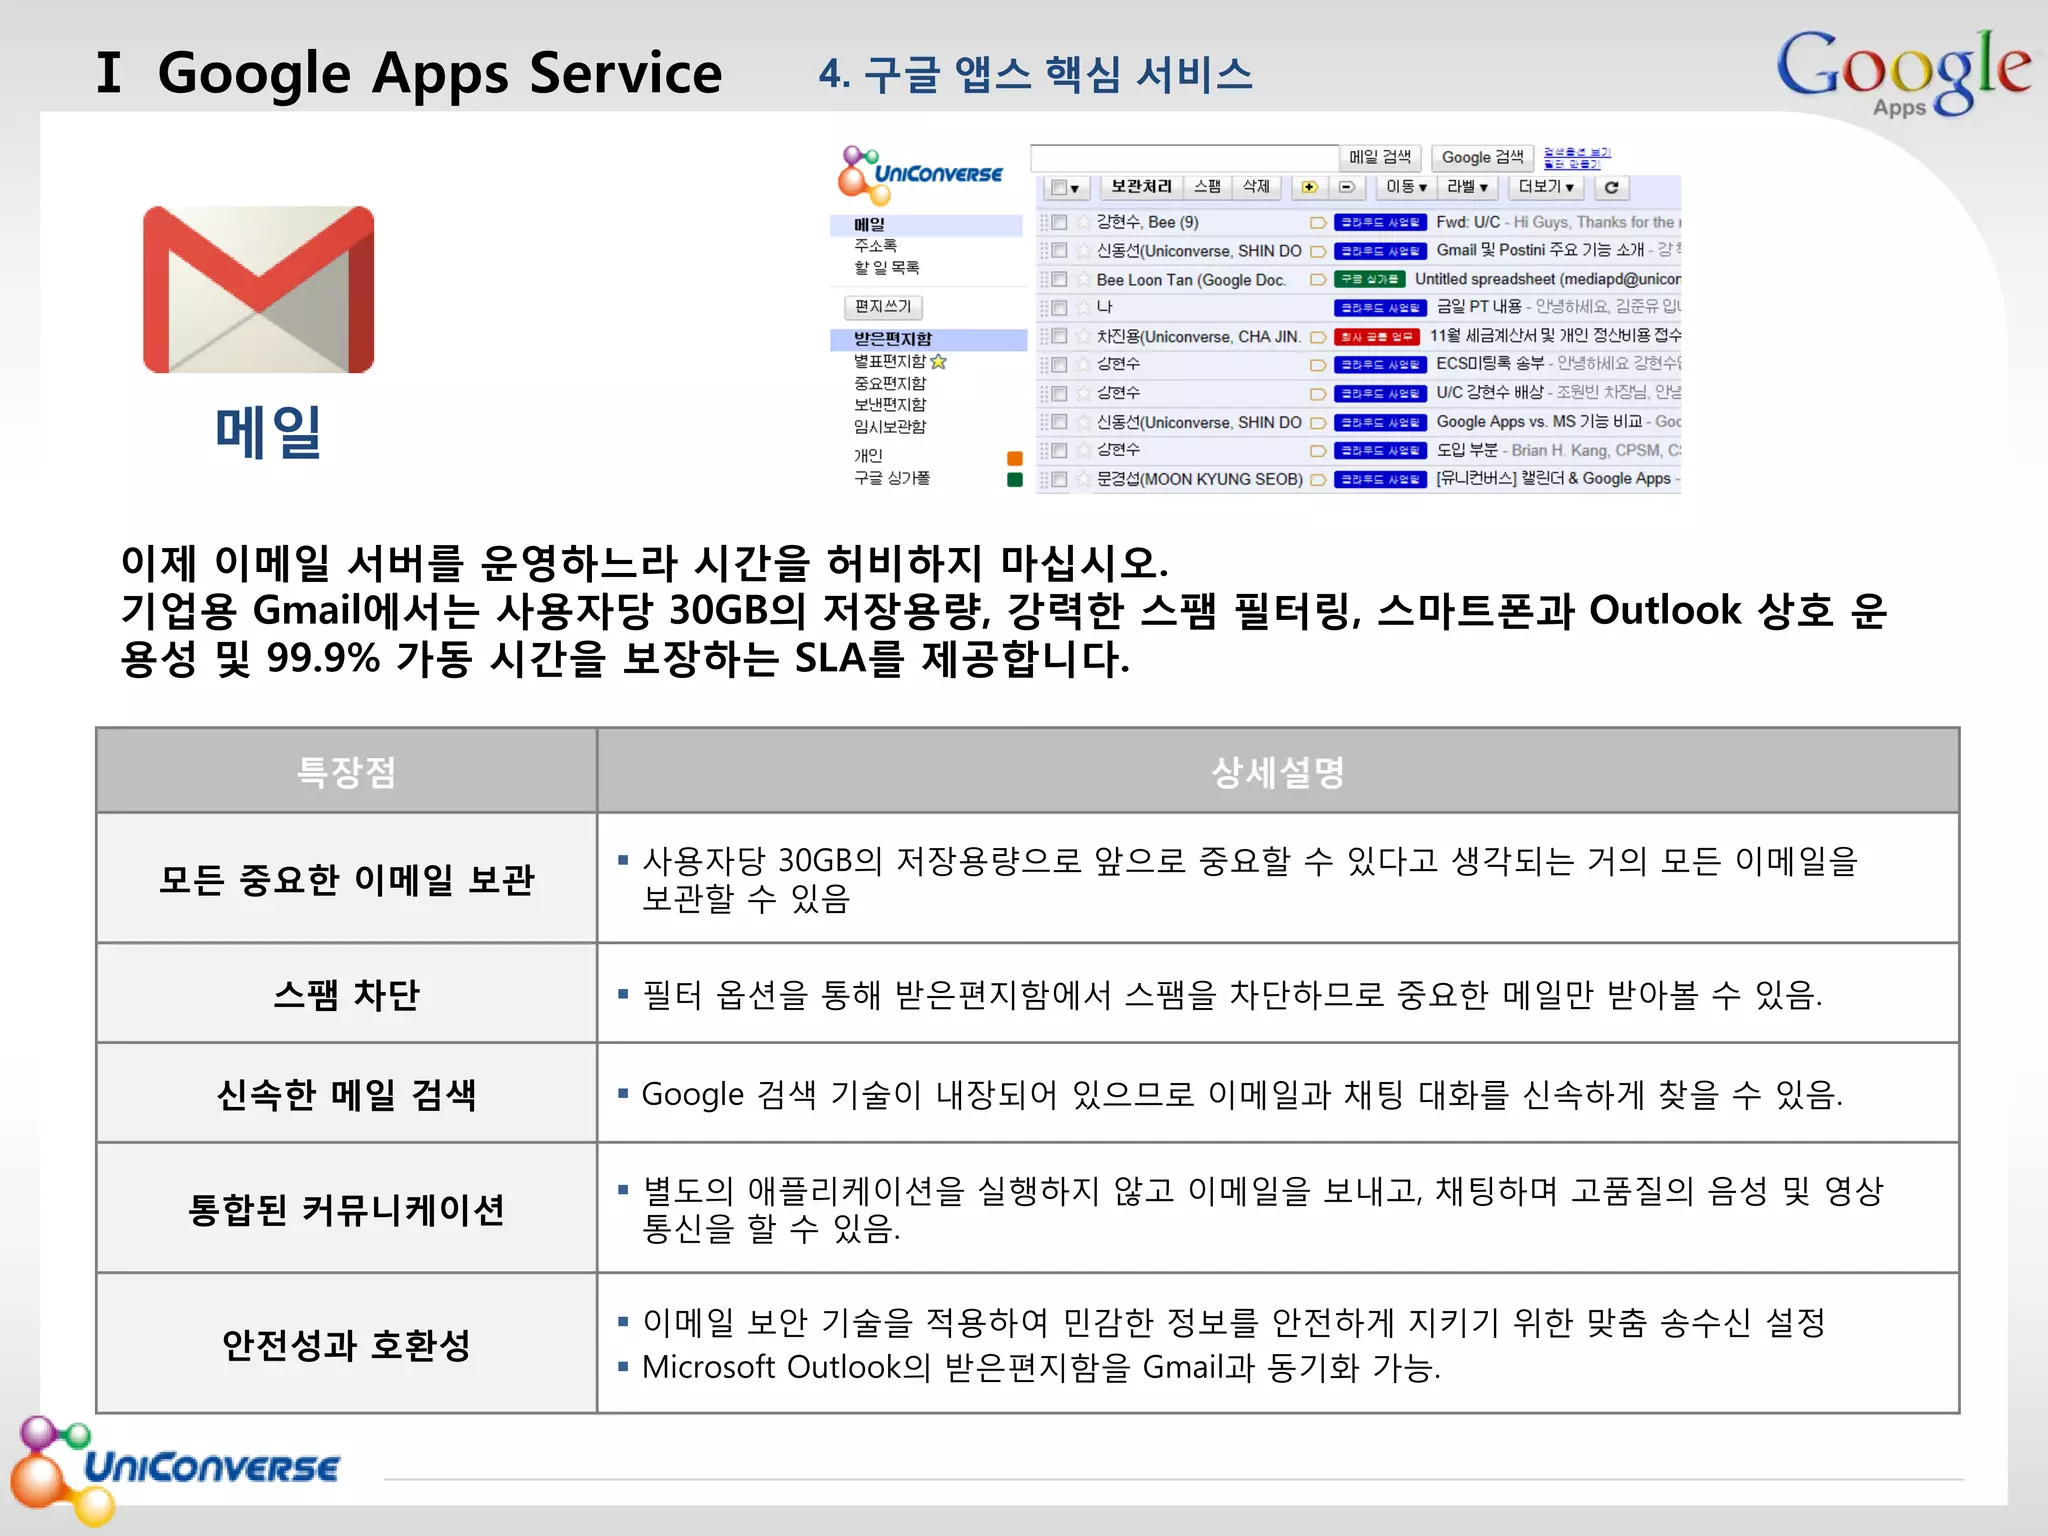Open the Fwd: U/C message subject
The image size is (2048, 1536).
coord(1468,222)
